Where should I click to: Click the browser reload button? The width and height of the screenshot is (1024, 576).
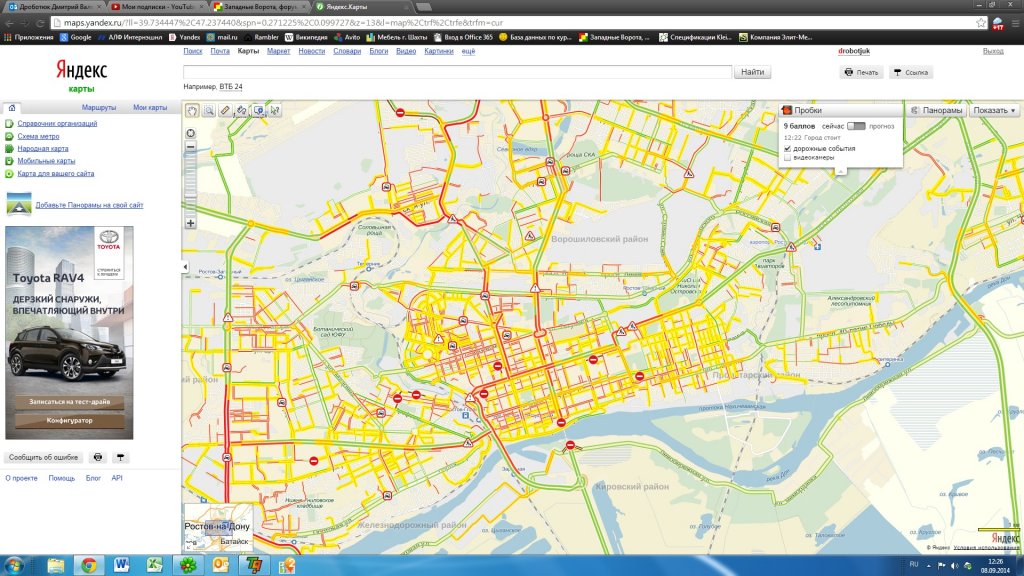click(x=39, y=23)
